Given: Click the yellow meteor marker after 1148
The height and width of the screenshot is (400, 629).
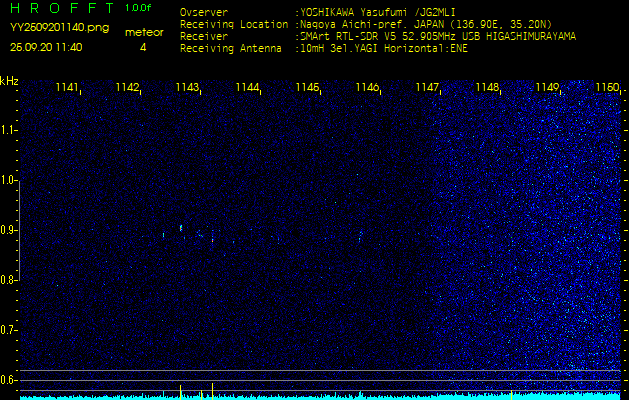Looking at the screenshot, I should pyautogui.click(x=511, y=394).
